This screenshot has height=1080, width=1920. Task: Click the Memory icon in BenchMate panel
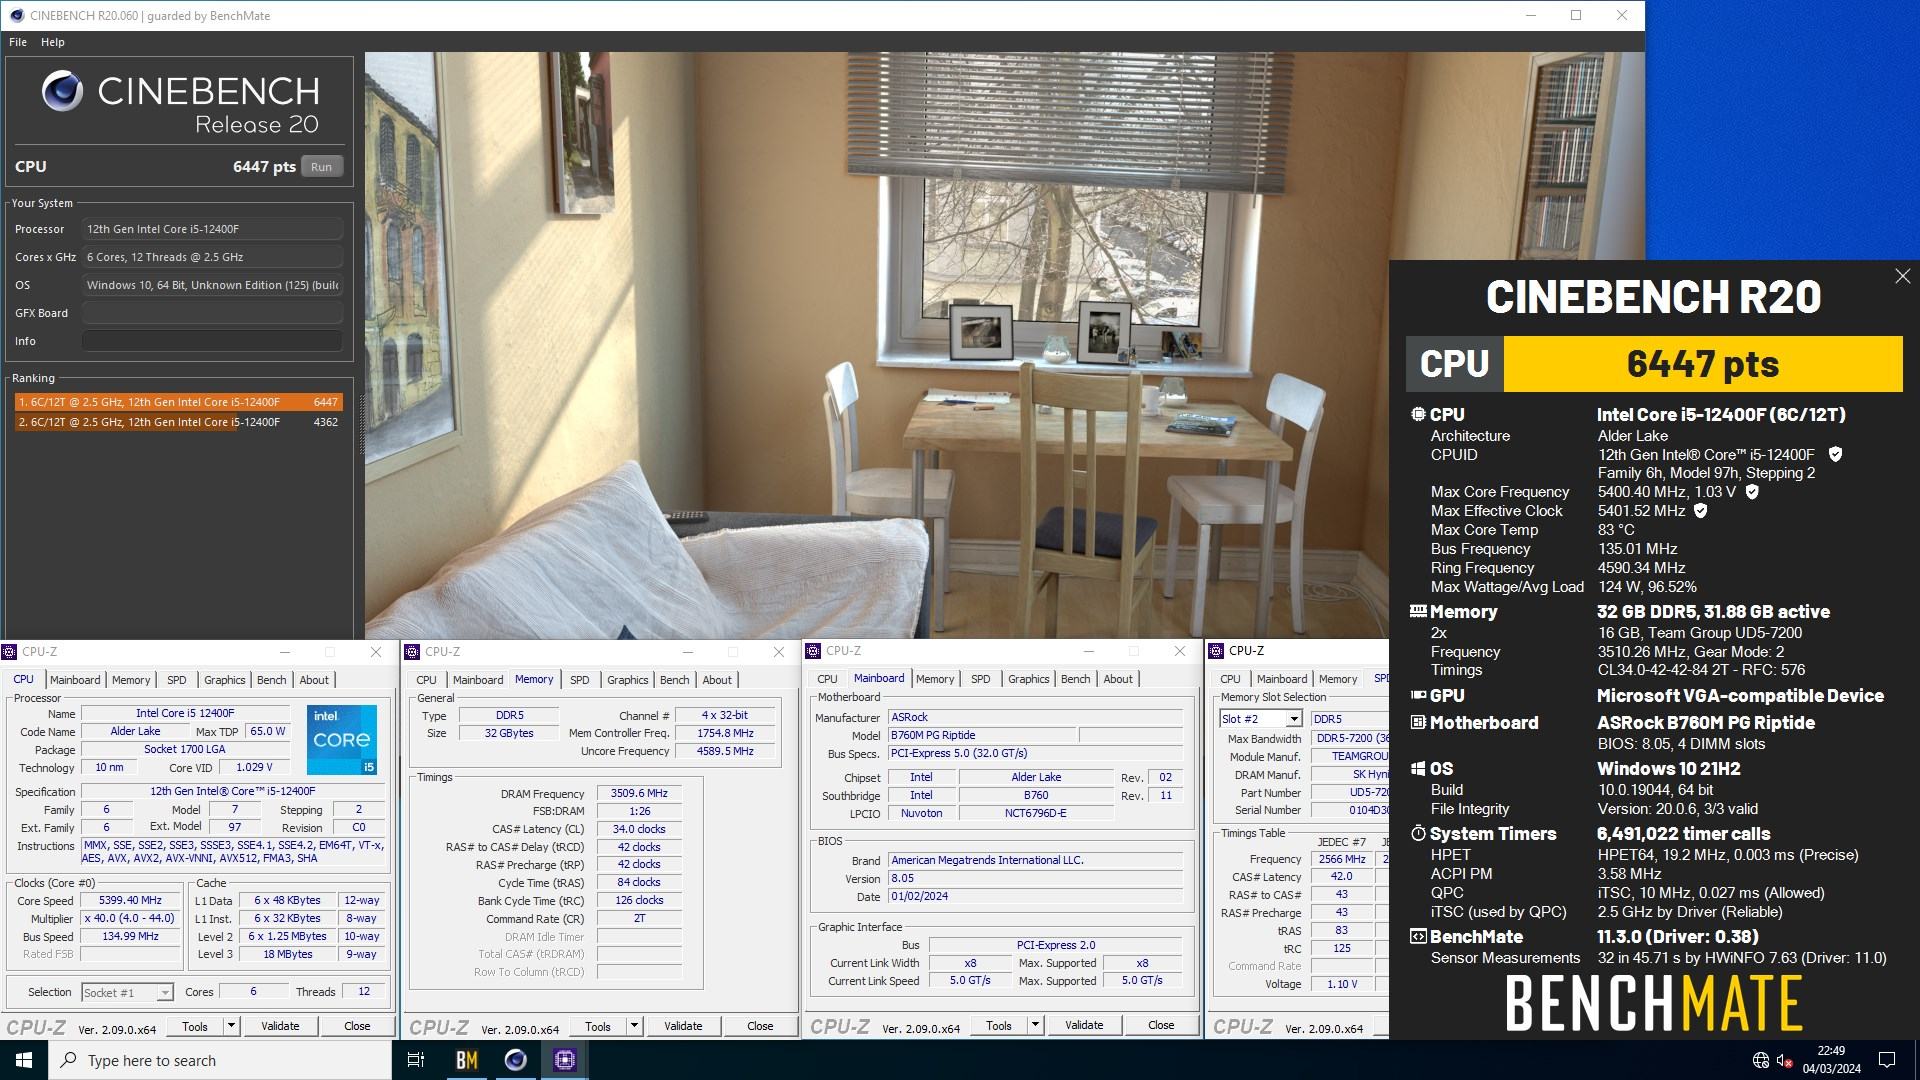tap(1418, 611)
